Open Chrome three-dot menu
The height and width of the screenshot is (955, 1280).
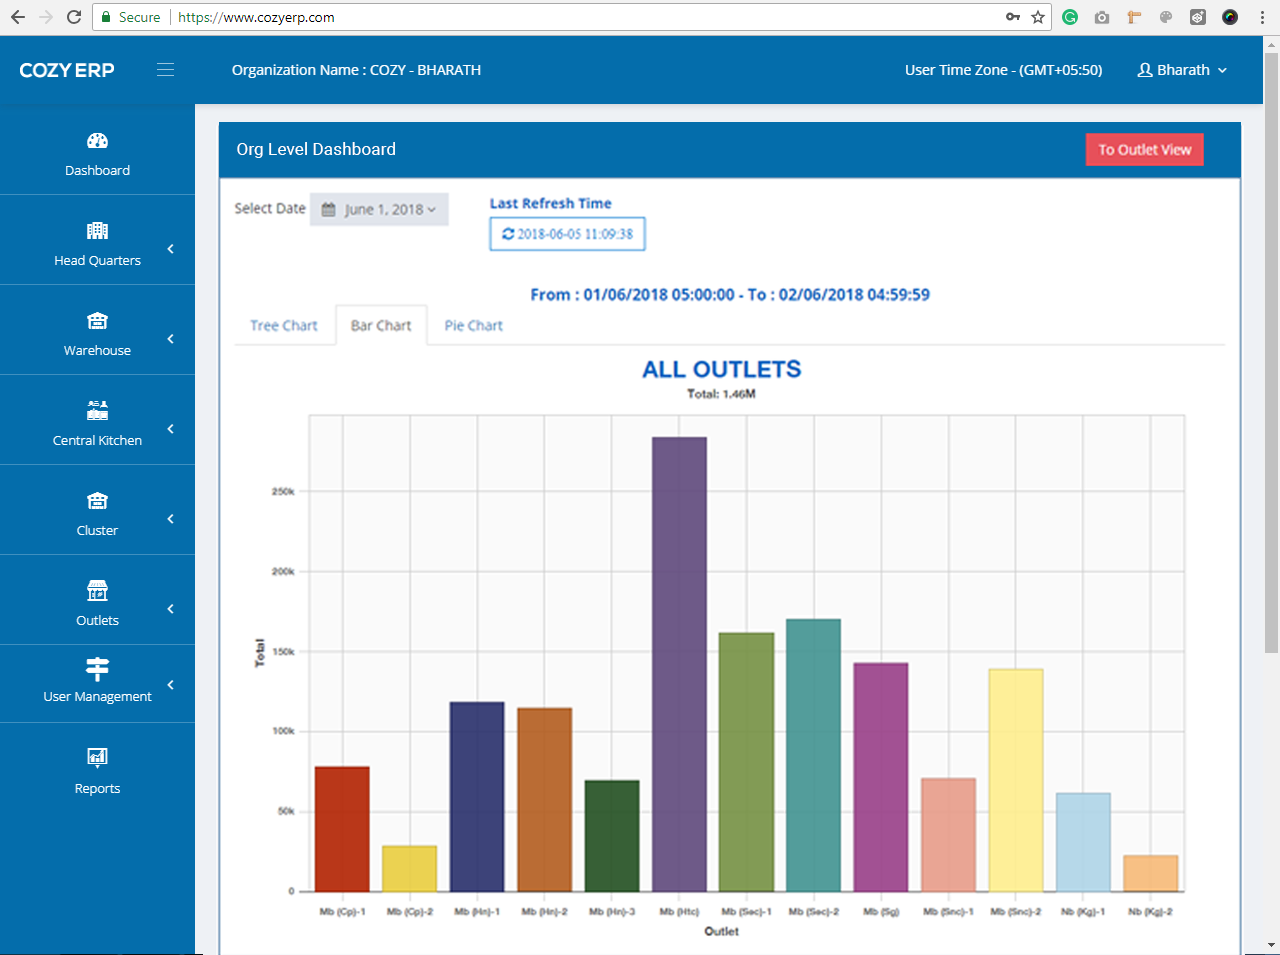coord(1262,17)
